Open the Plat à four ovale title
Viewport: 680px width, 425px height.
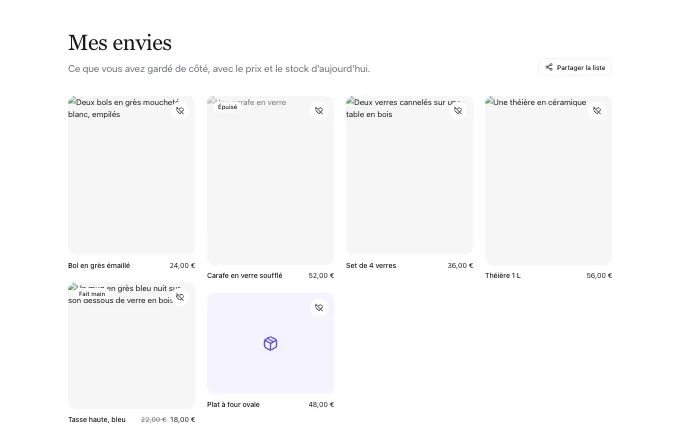tap(233, 405)
